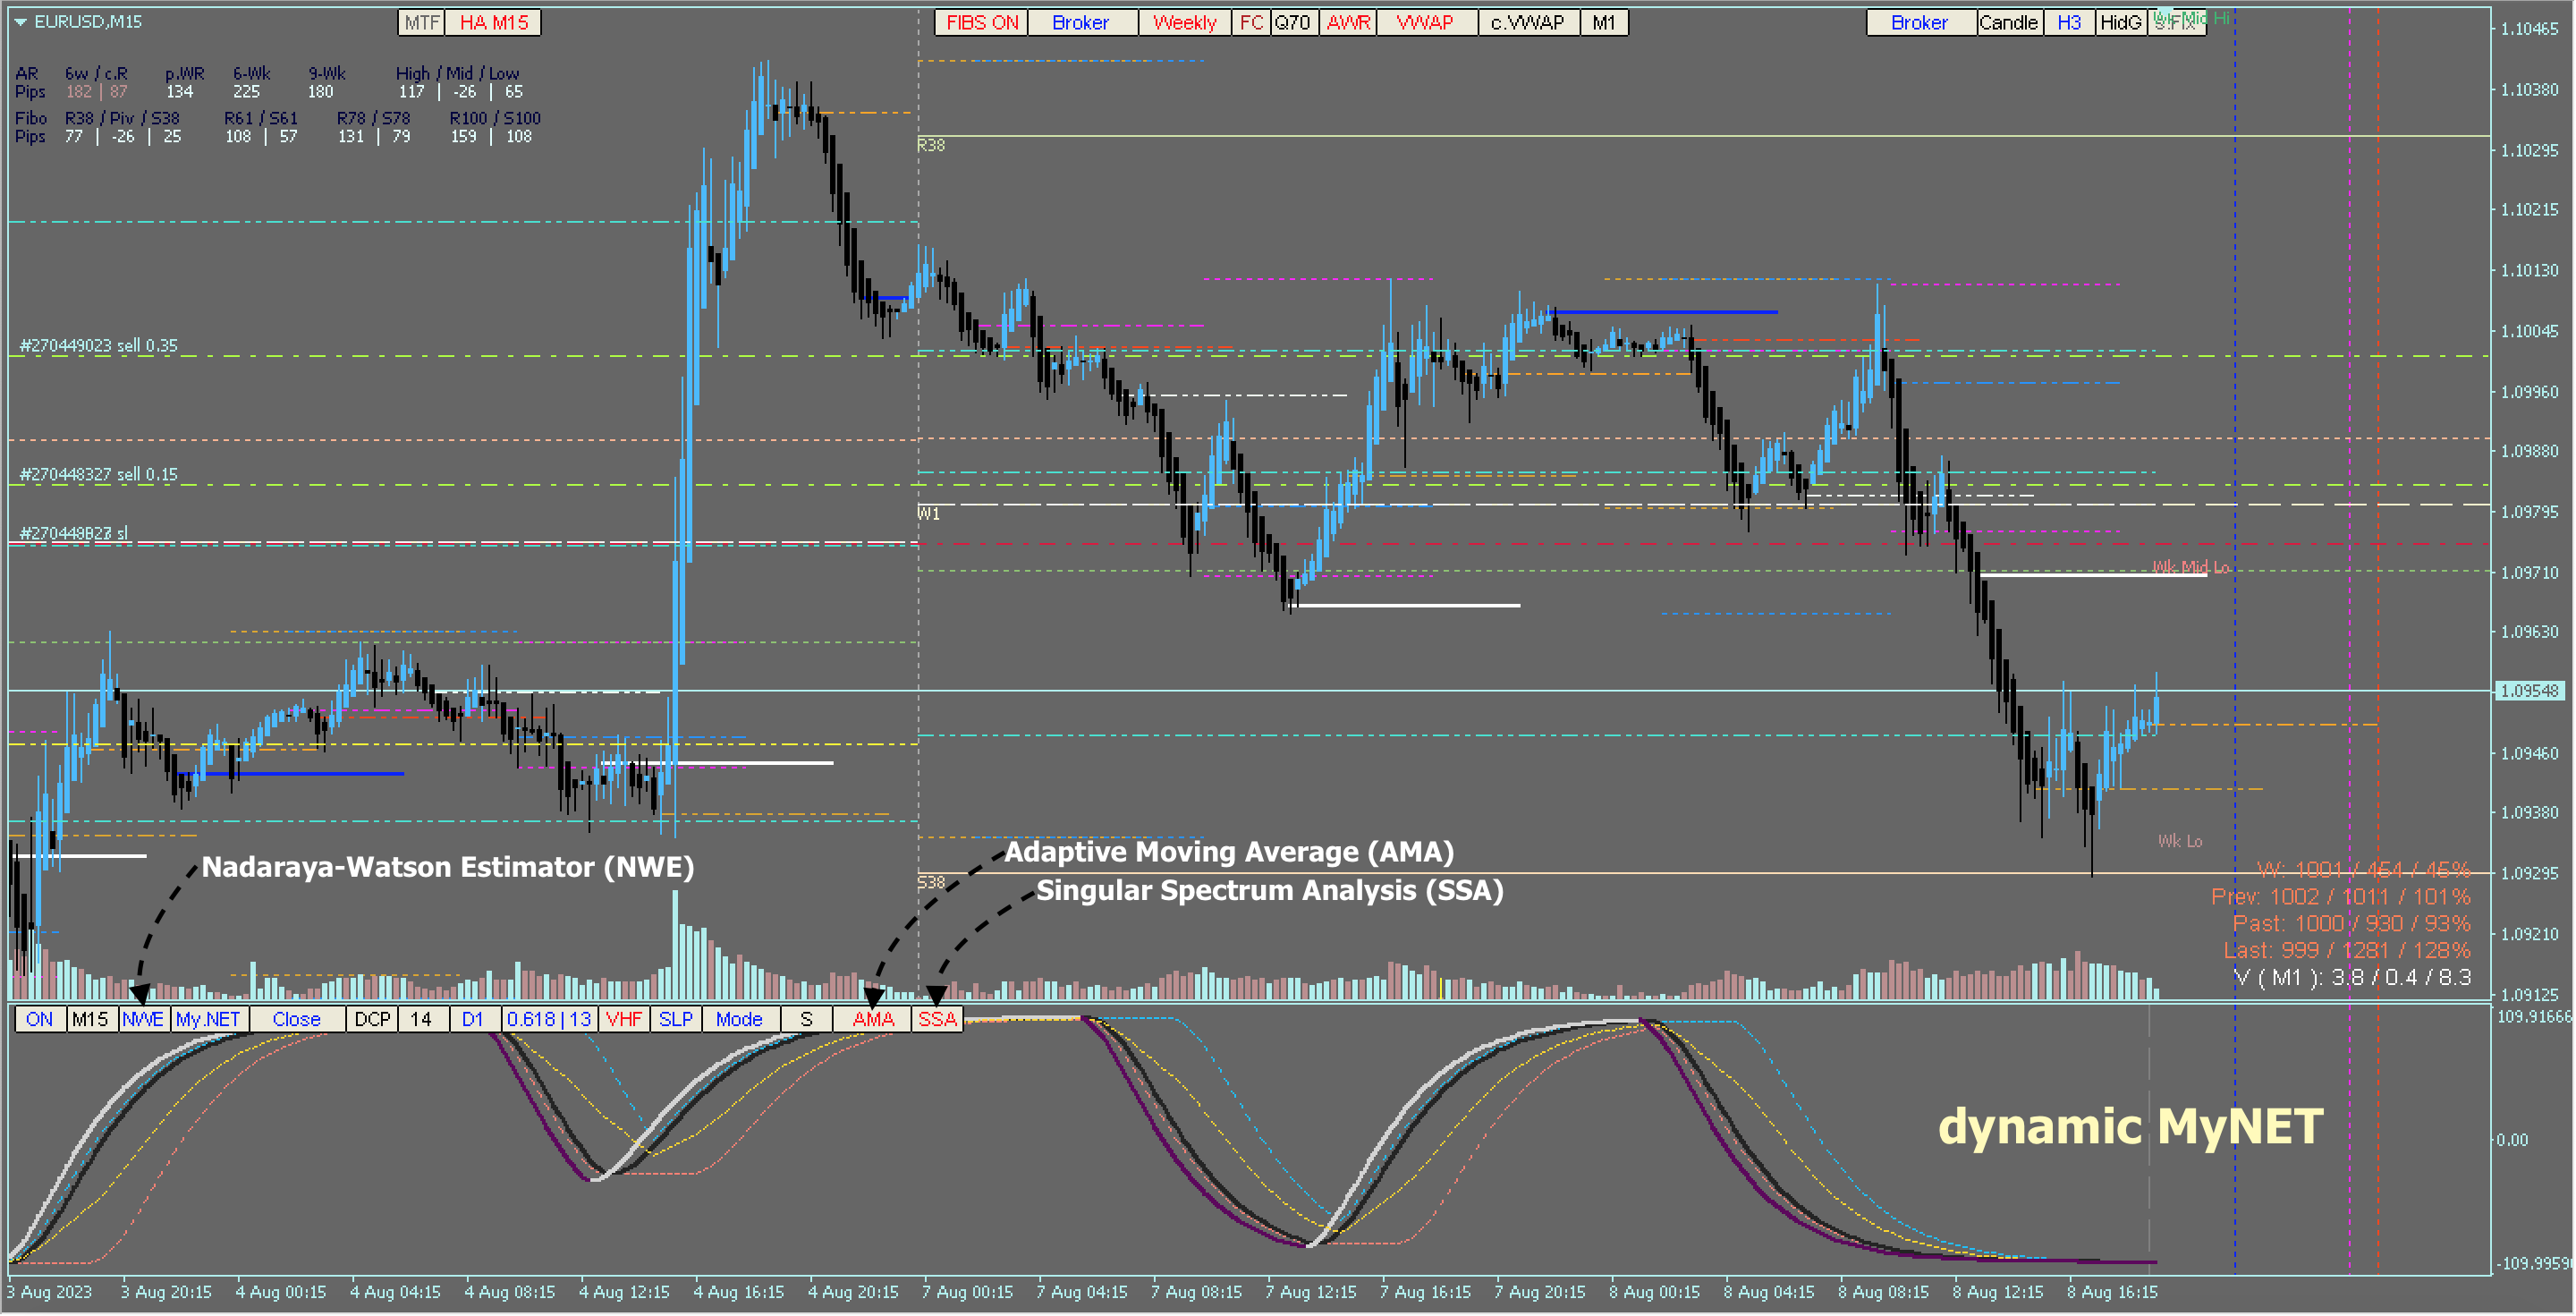Toggle the VHF button

(624, 1020)
